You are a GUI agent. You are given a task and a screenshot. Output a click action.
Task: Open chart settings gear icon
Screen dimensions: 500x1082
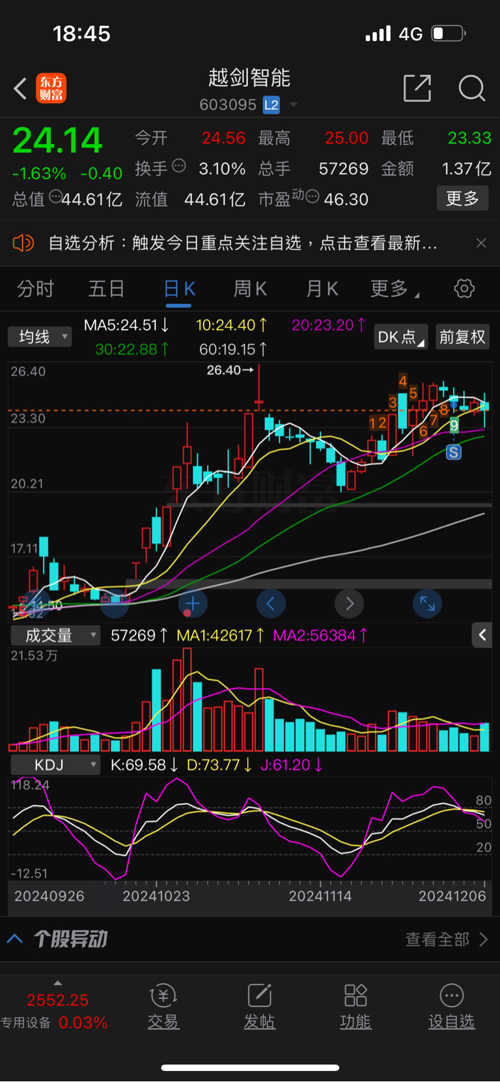(x=465, y=288)
